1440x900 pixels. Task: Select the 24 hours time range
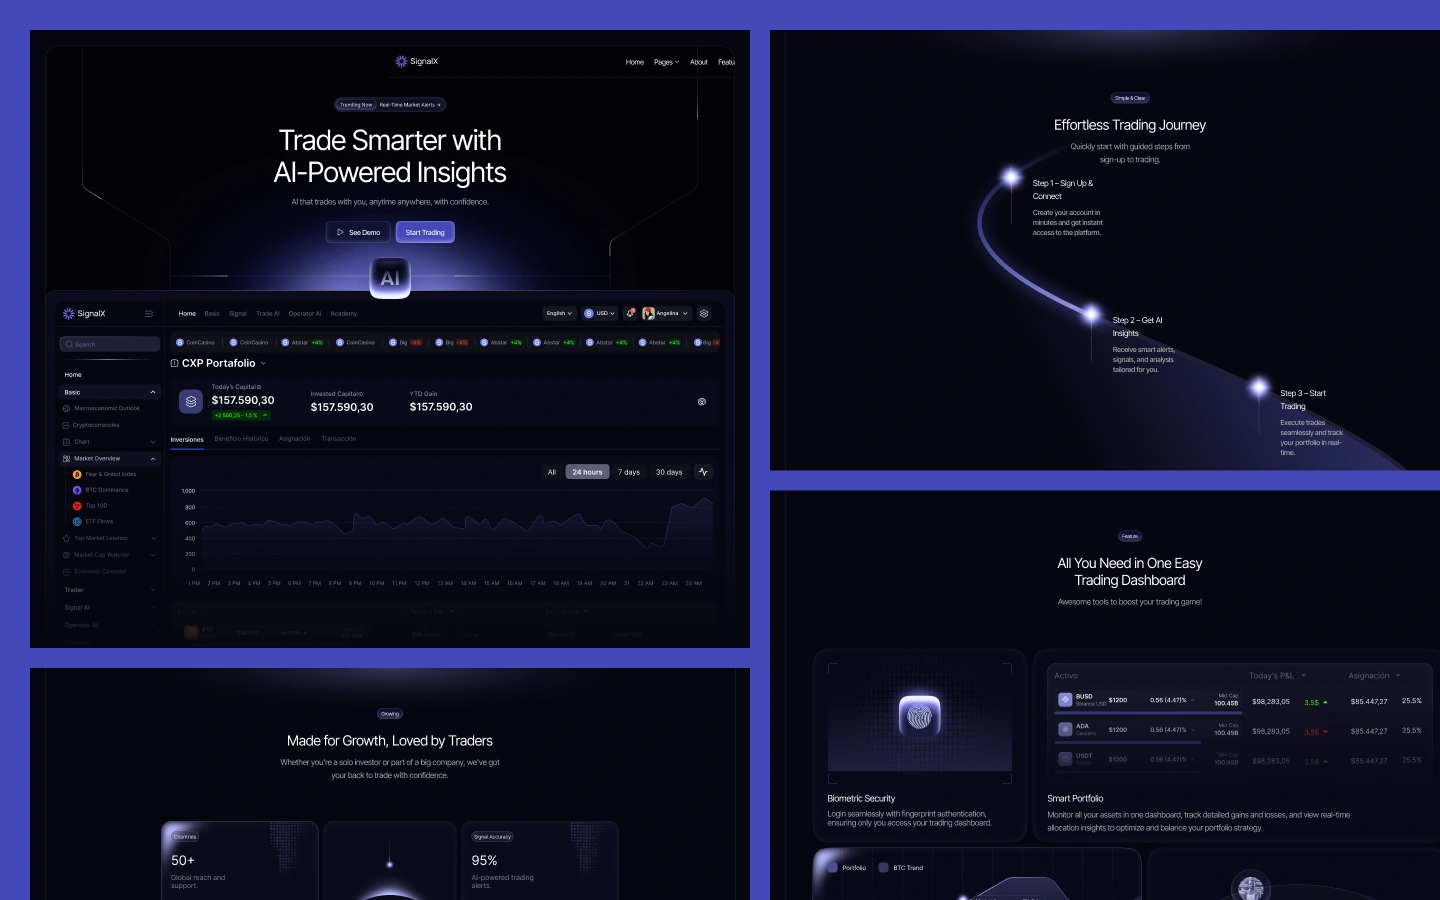587,472
